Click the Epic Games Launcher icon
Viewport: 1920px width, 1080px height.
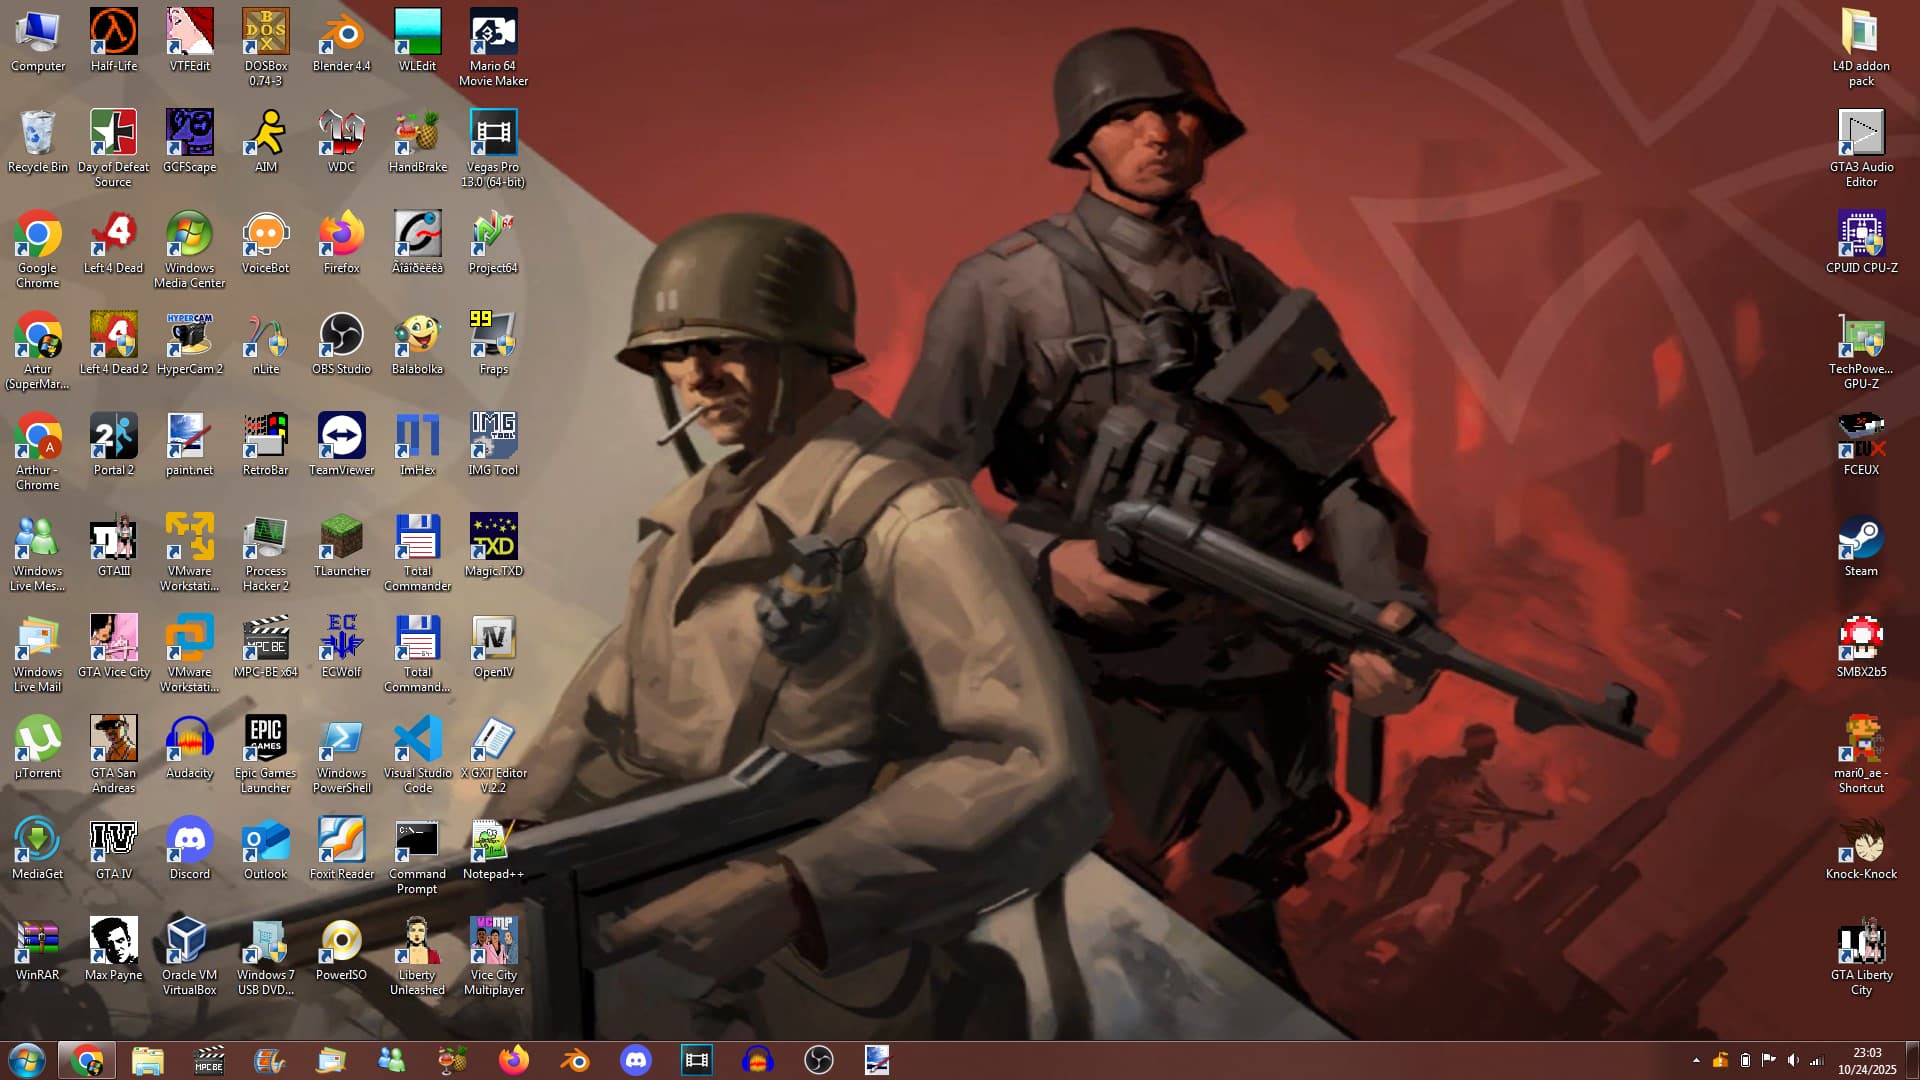pyautogui.click(x=265, y=740)
